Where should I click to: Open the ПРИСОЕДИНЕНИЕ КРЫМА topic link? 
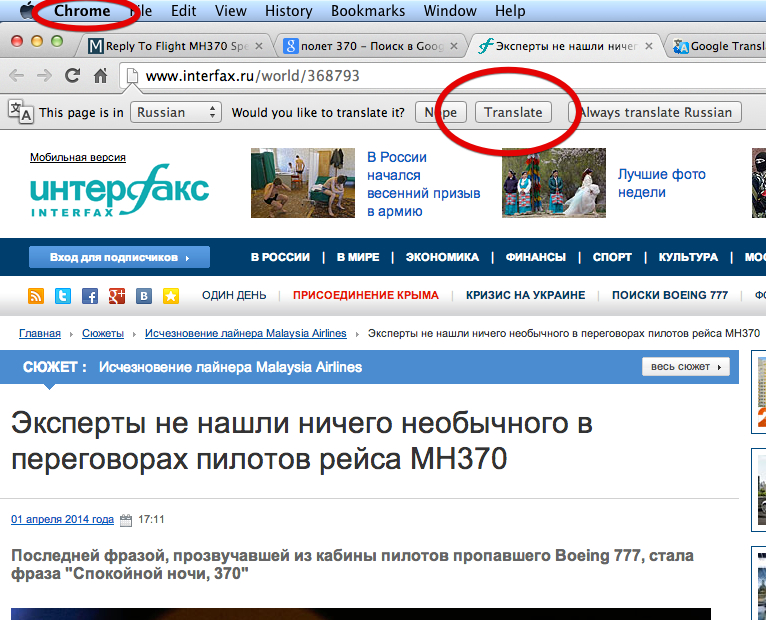pyautogui.click(x=366, y=295)
